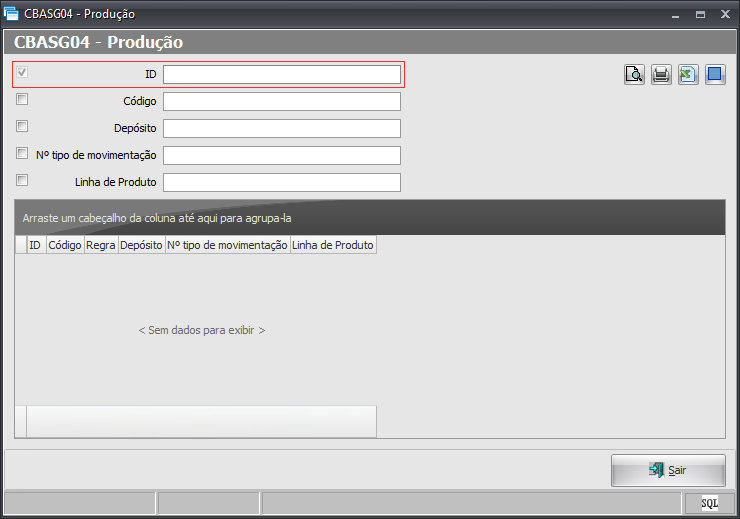Export grid using the Excel icon
The height and width of the screenshot is (519, 740).
click(x=688, y=75)
